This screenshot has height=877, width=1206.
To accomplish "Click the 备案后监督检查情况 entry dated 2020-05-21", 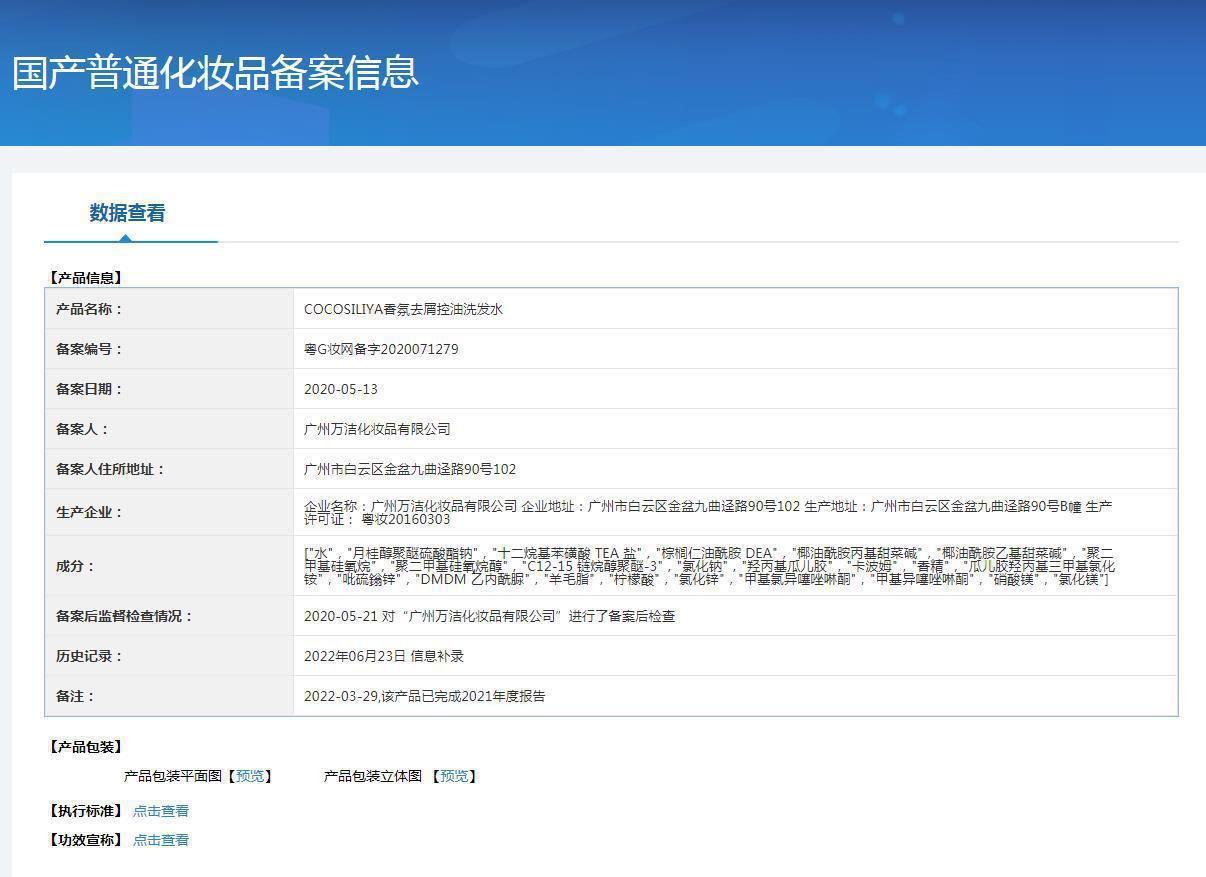I will (x=489, y=616).
